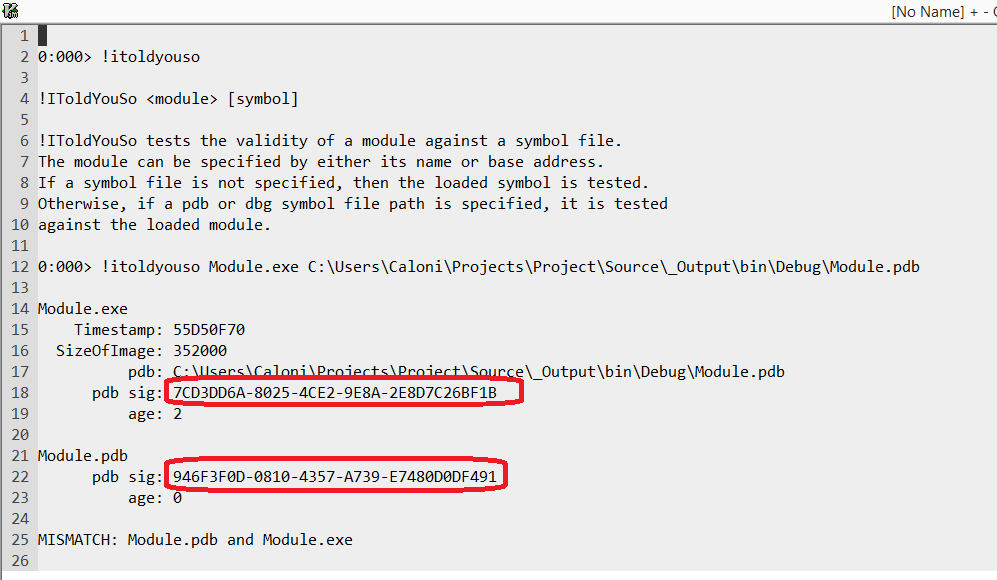Click the [No Name] window title text
The image size is (997, 580).
(927, 11)
